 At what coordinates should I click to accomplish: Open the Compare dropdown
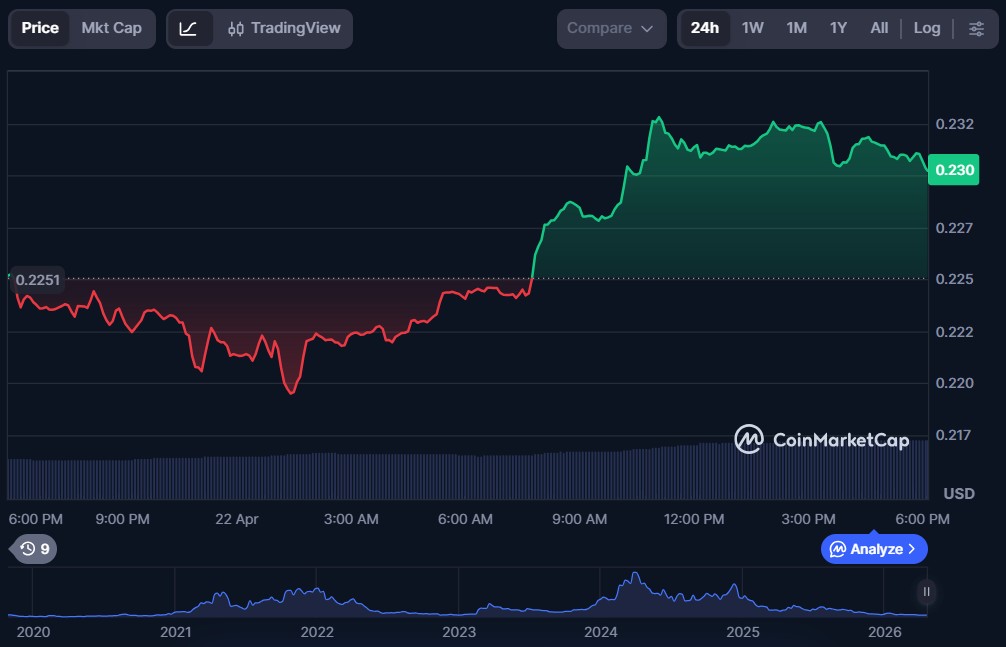pyautogui.click(x=610, y=28)
